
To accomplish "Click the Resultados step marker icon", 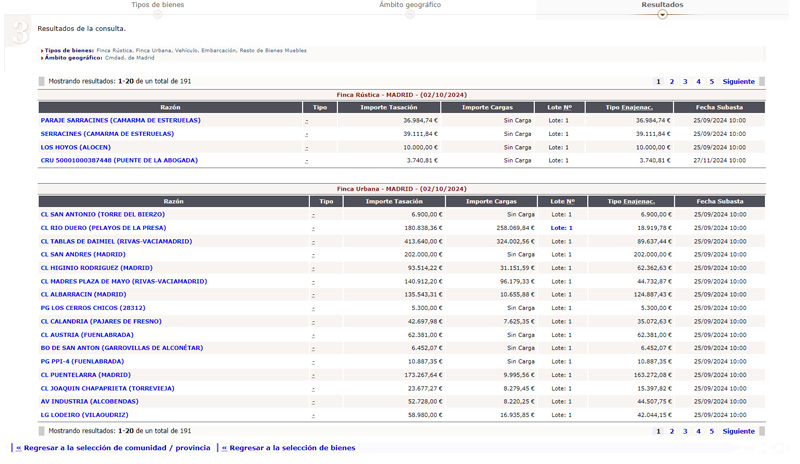I will [x=662, y=15].
